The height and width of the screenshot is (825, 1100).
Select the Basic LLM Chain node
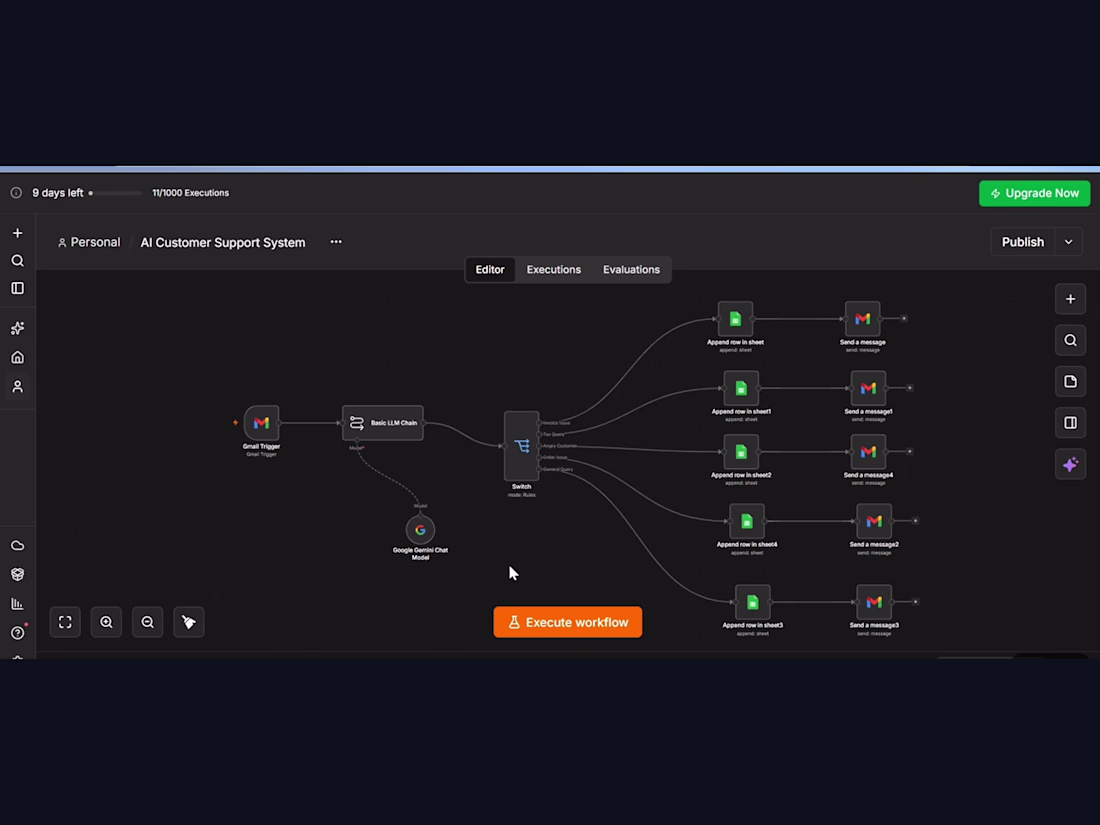[x=383, y=423]
